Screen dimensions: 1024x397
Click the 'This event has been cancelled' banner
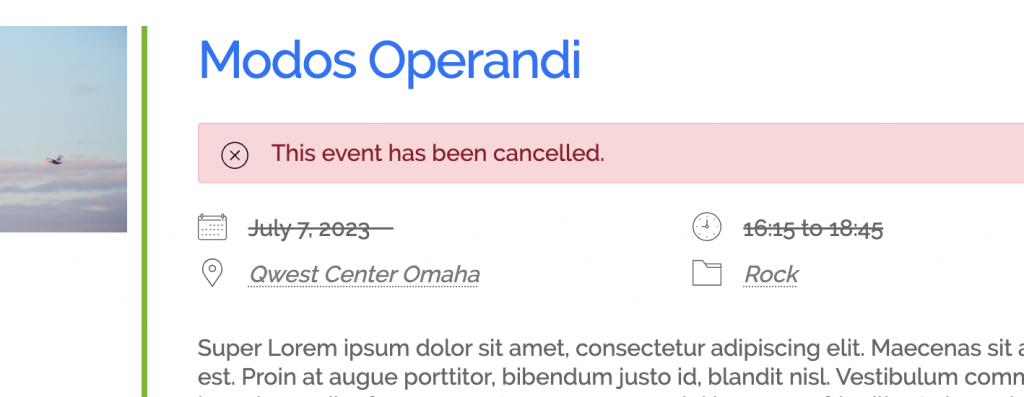coord(611,153)
